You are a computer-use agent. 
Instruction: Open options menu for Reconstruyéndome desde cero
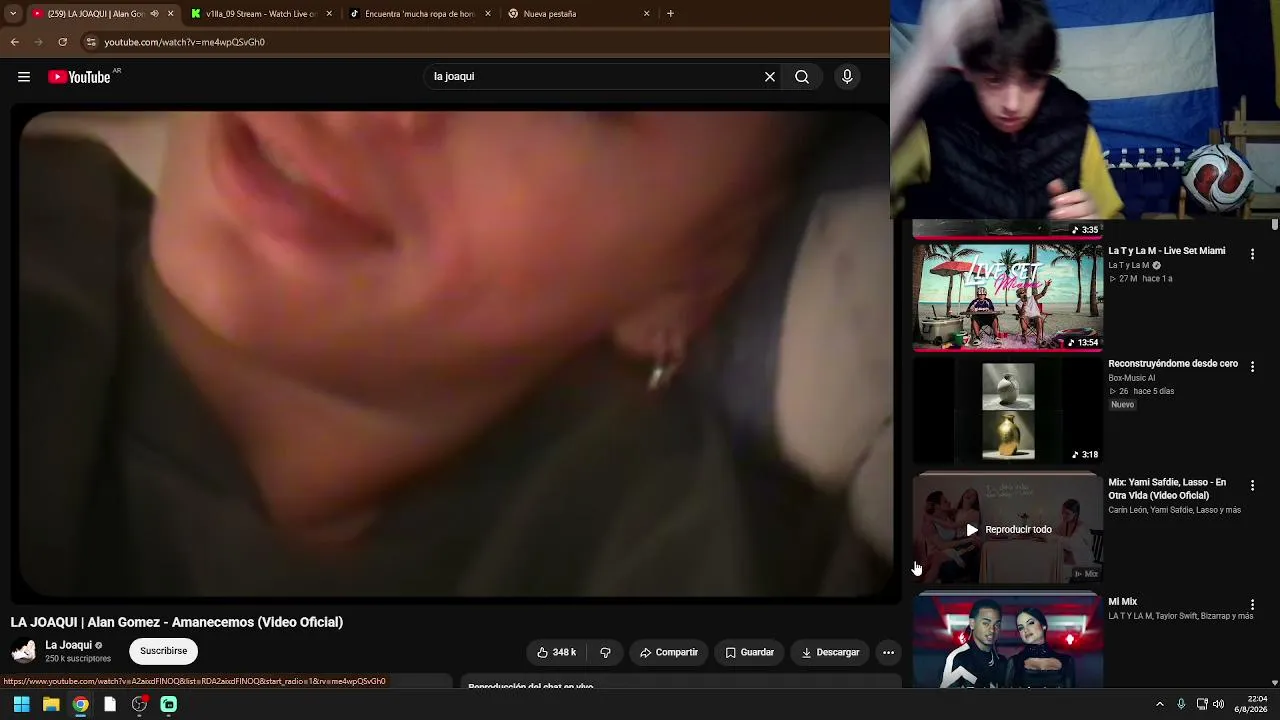pos(1252,367)
